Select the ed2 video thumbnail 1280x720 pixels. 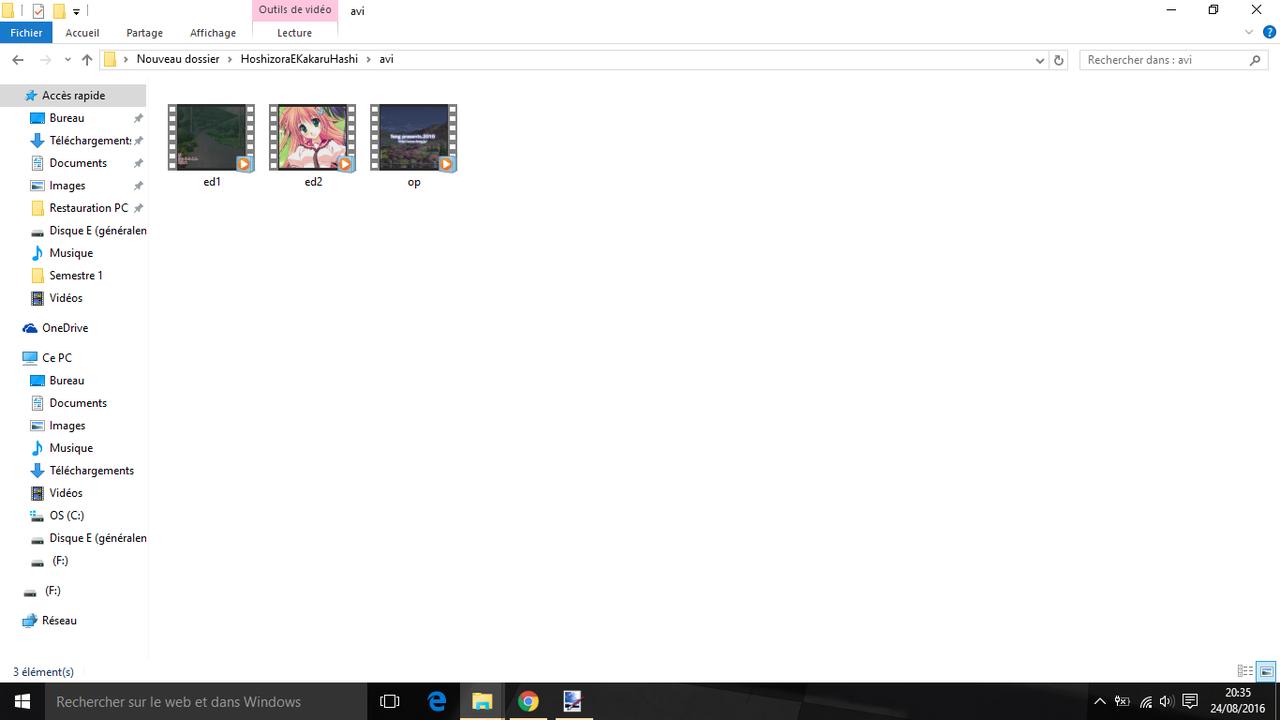click(x=313, y=138)
